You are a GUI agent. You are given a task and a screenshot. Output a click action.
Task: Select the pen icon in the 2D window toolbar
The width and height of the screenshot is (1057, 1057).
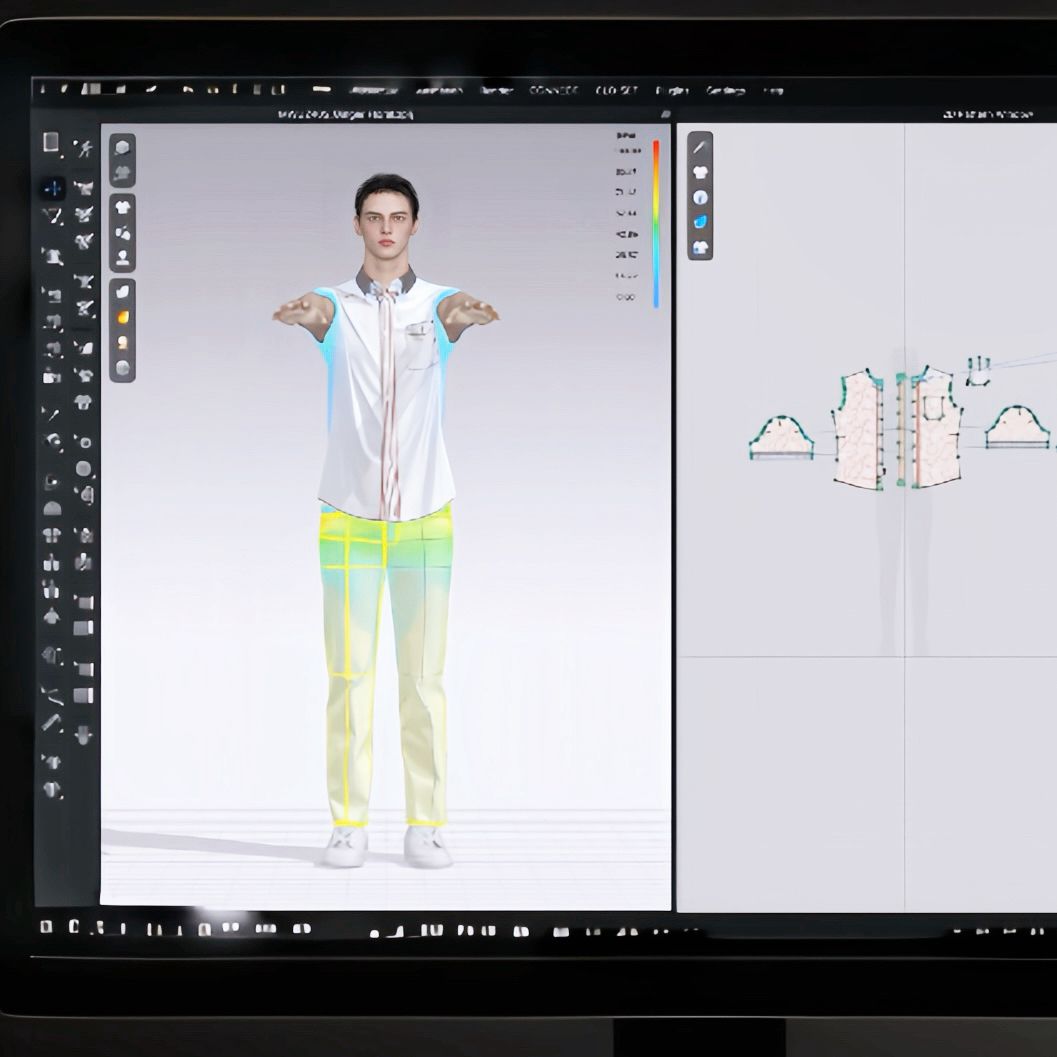(x=700, y=147)
